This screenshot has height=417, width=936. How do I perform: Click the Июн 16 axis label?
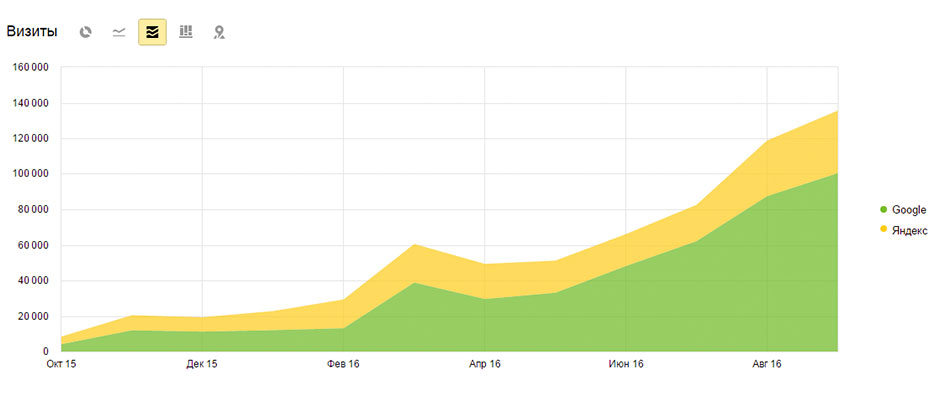pyautogui.click(x=626, y=364)
